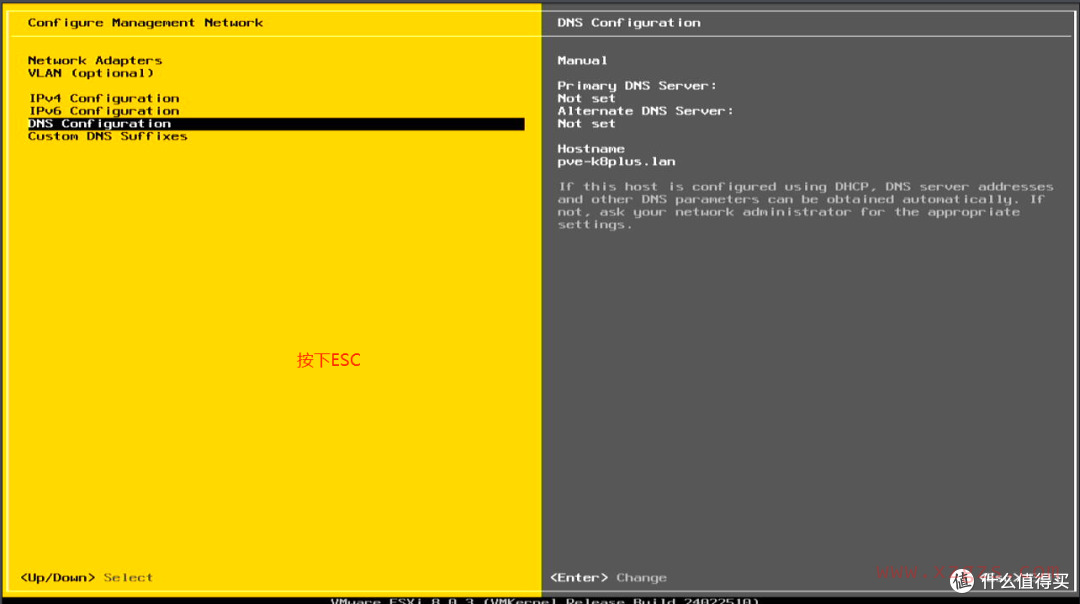1080x604 pixels.
Task: Click the red 按下ESC annotation text
Action: pos(330,360)
